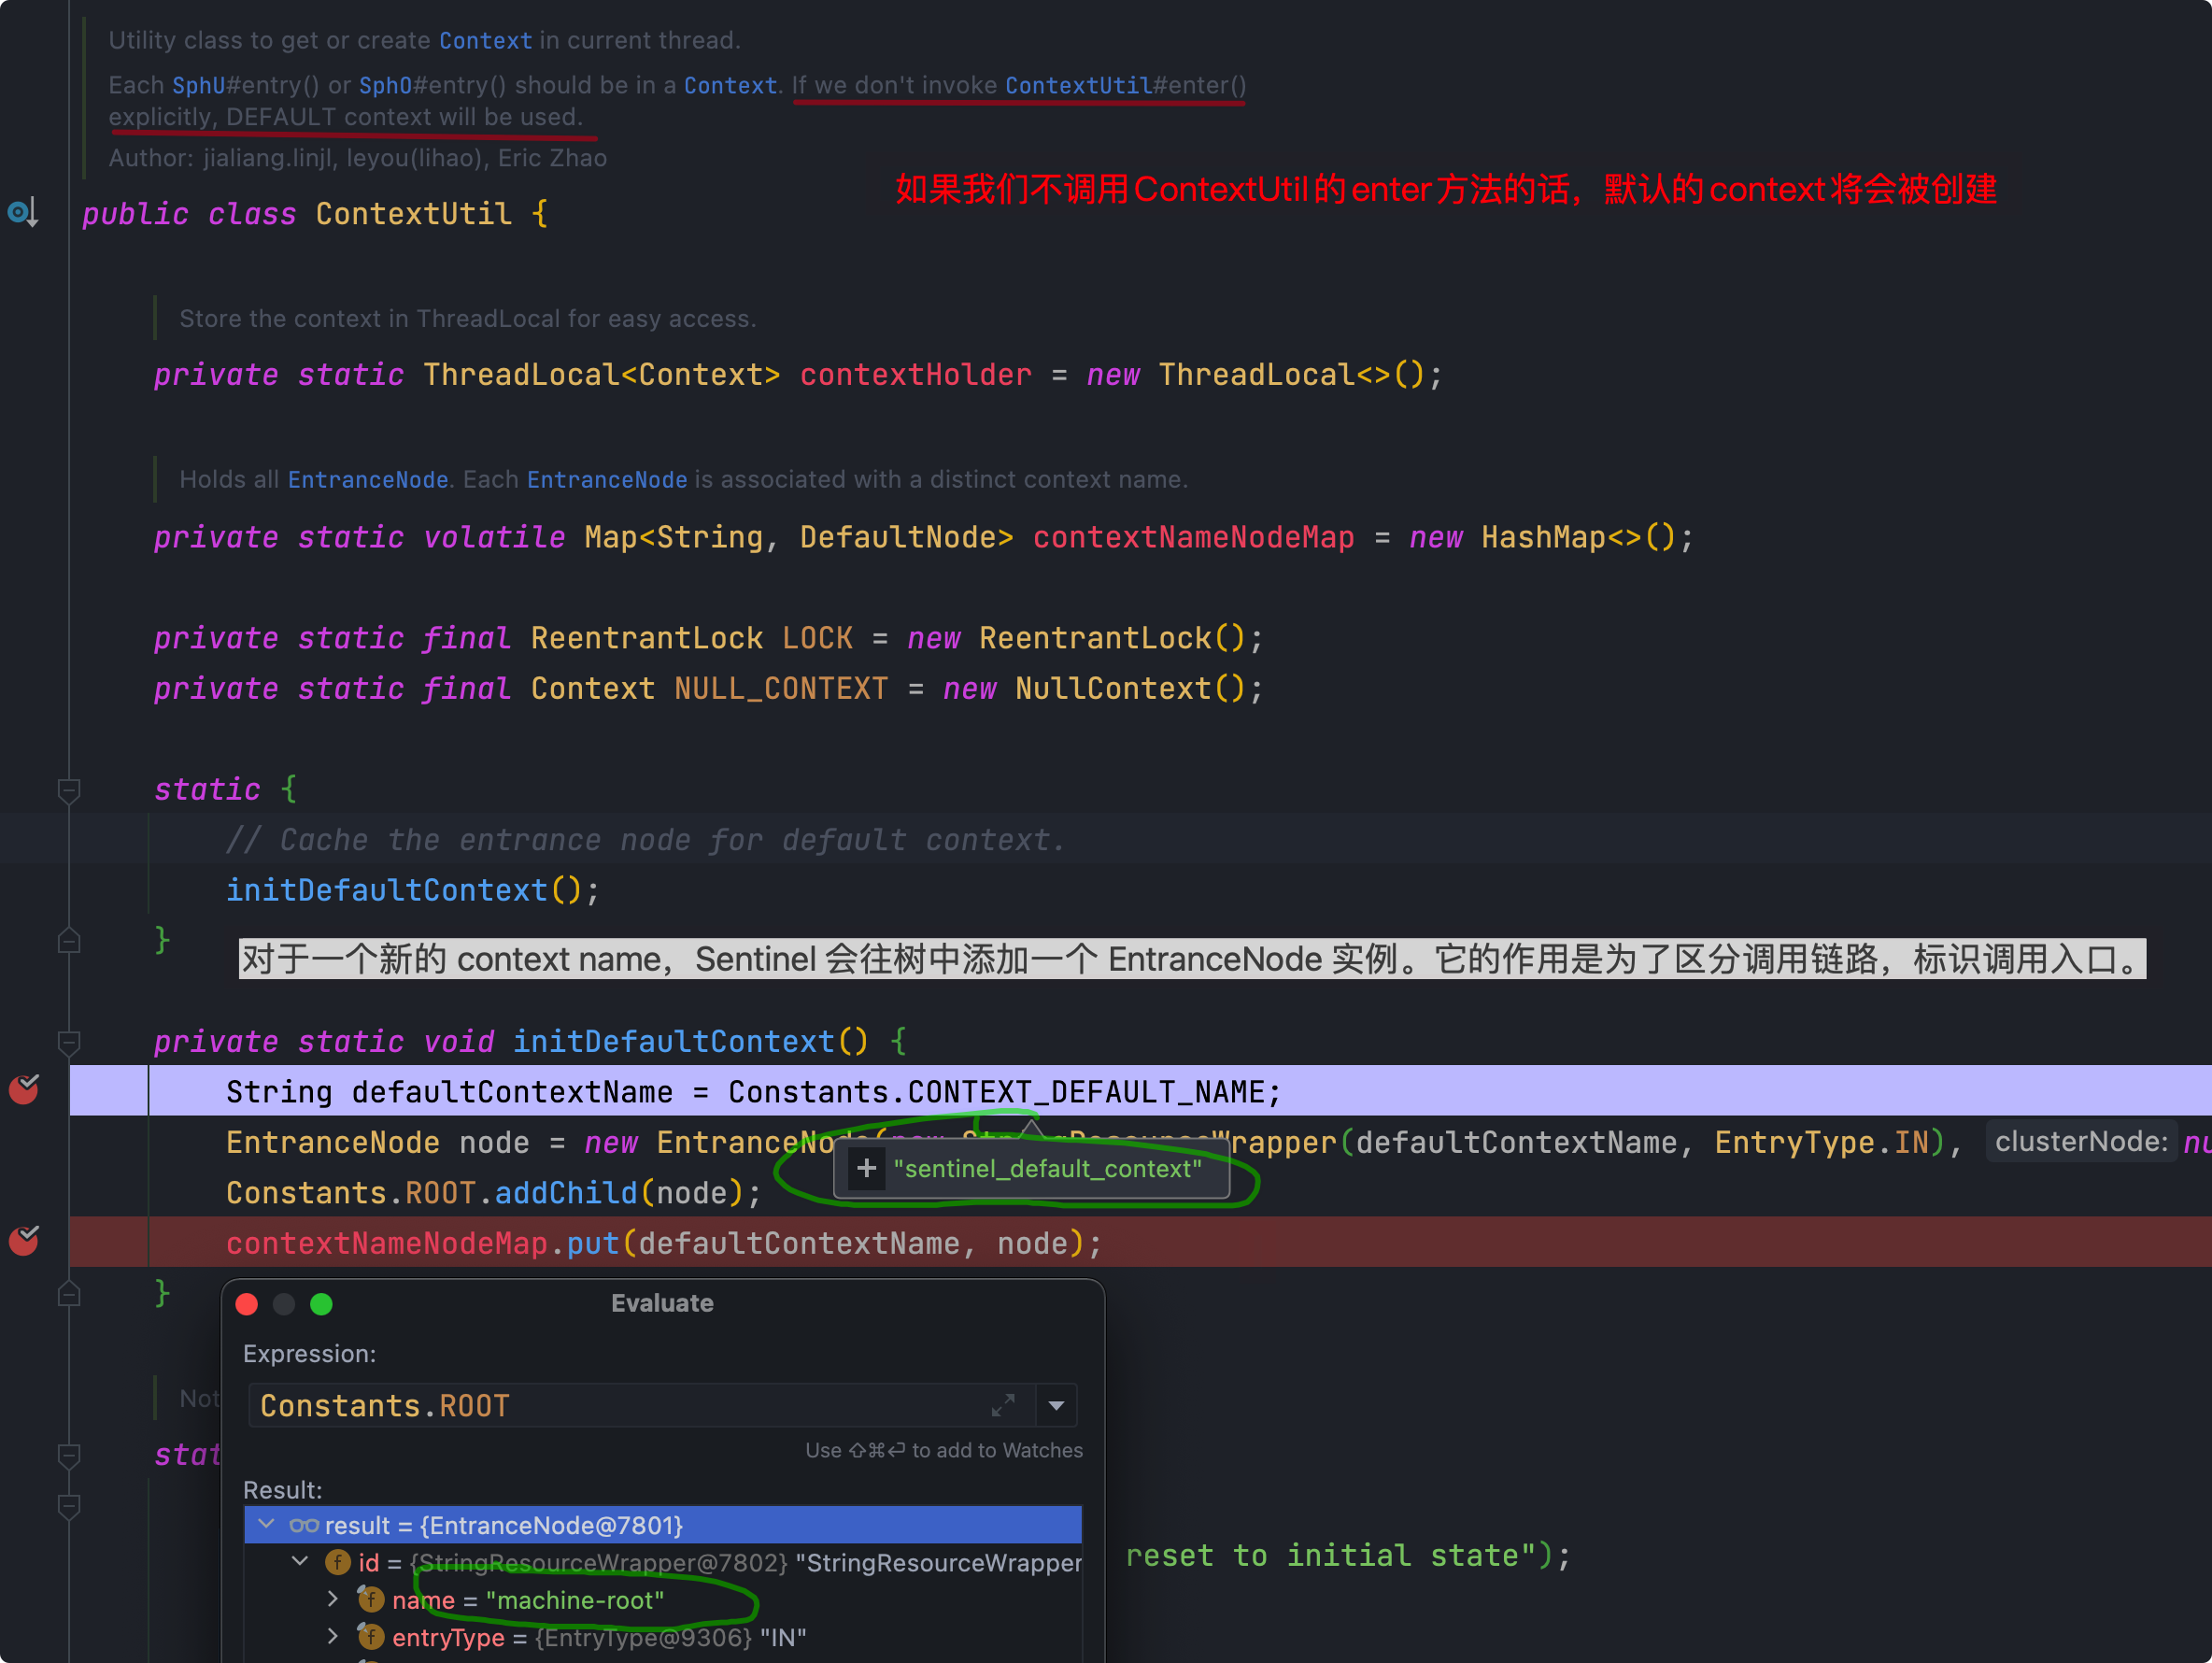Fold initDefaultContext method via gutter marker
The image size is (2212, 1663).
click(69, 1043)
